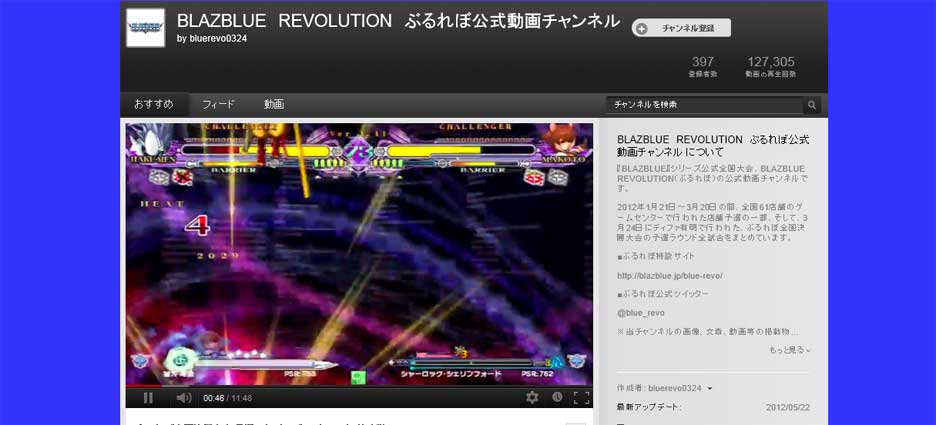The image size is (936, 425).
Task: Click the 127,305 view count
Action: pyautogui.click(x=771, y=62)
